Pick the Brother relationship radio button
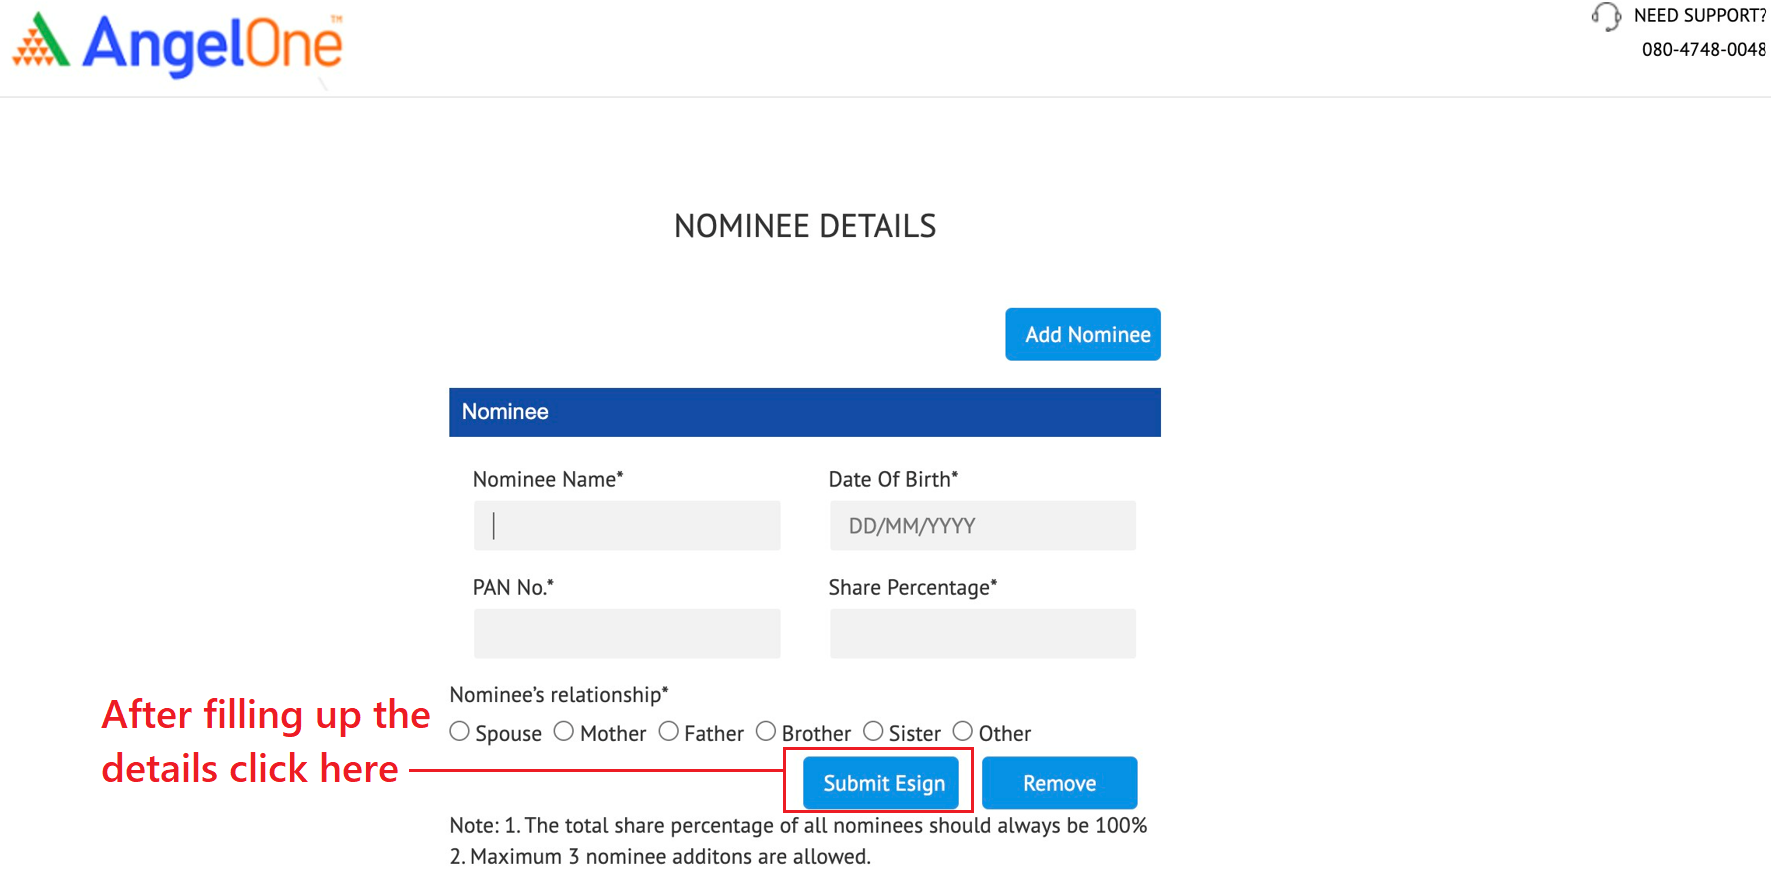The width and height of the screenshot is (1780, 880). click(x=766, y=732)
